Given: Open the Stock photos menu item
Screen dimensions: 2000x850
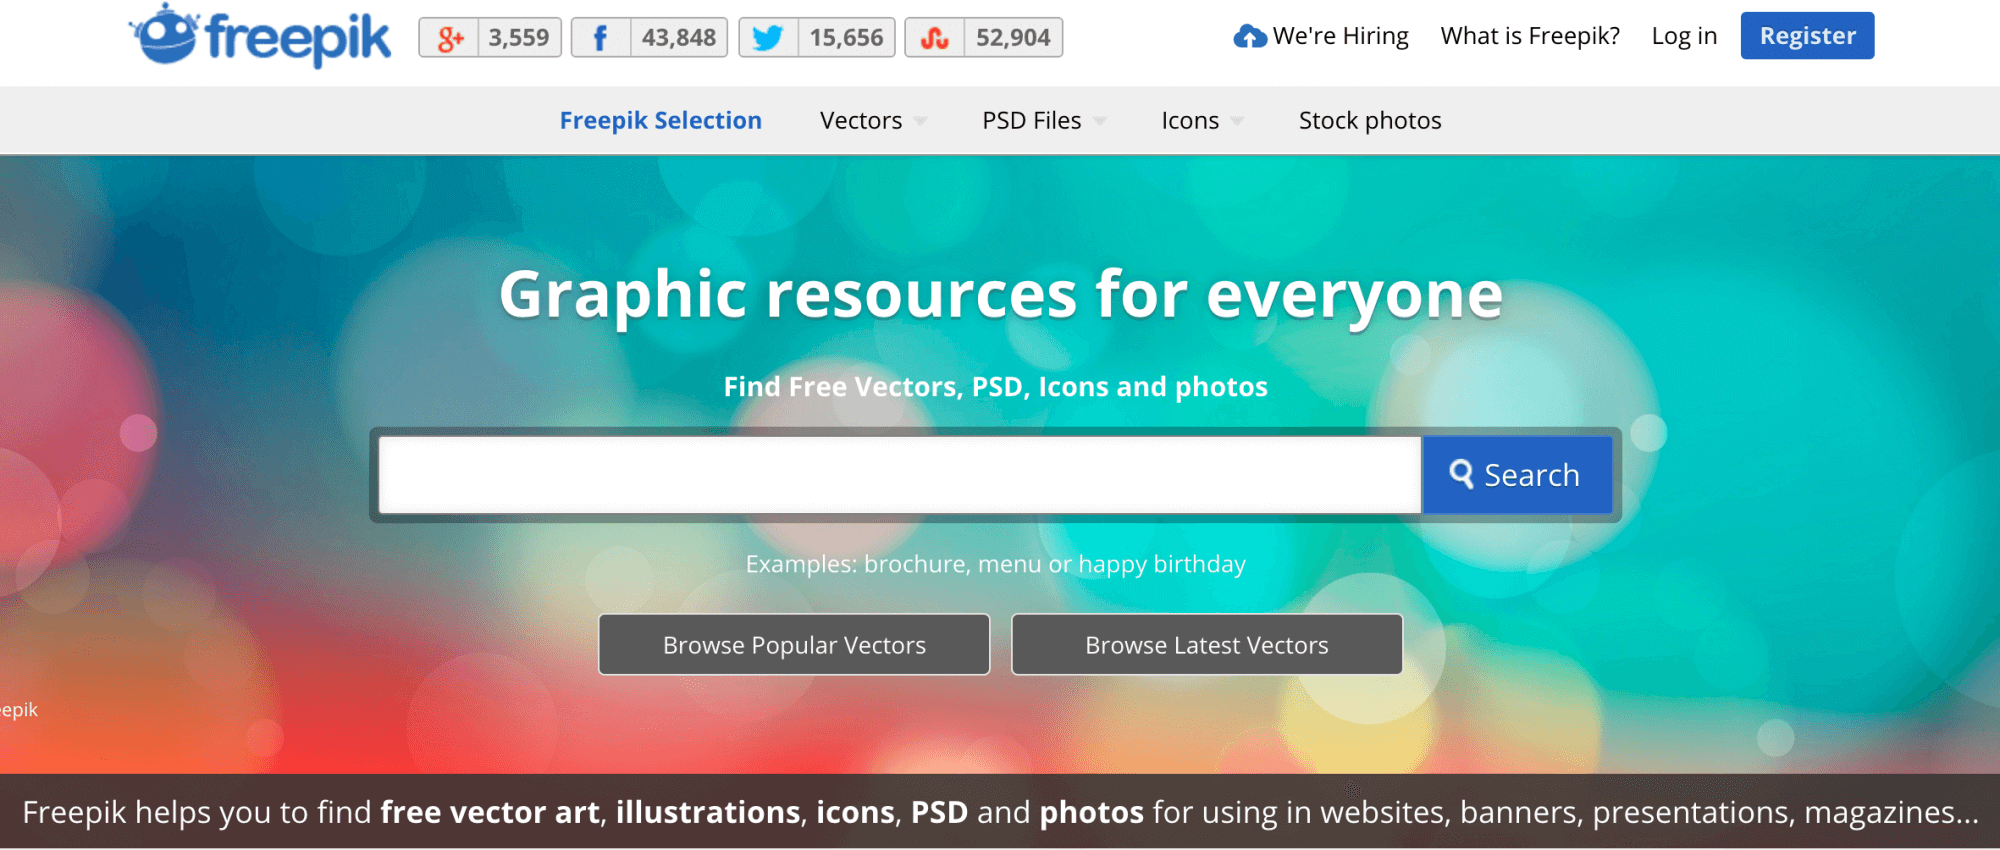Looking at the screenshot, I should [x=1370, y=121].
